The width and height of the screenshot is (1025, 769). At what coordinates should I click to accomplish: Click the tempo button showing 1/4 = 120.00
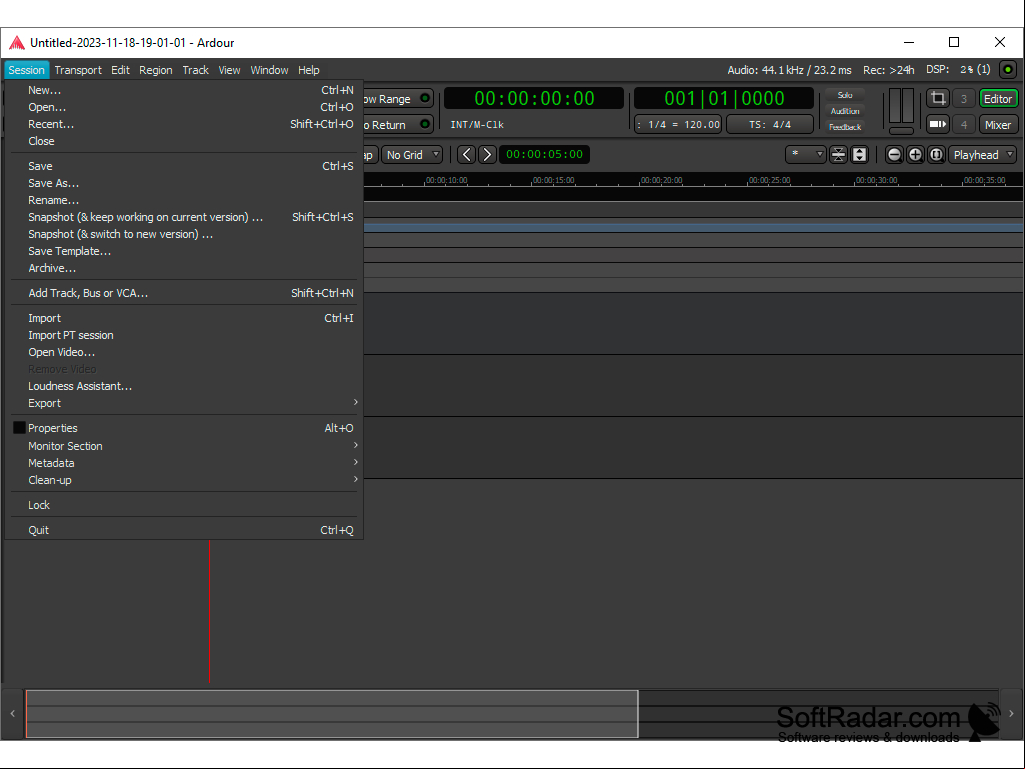[679, 124]
